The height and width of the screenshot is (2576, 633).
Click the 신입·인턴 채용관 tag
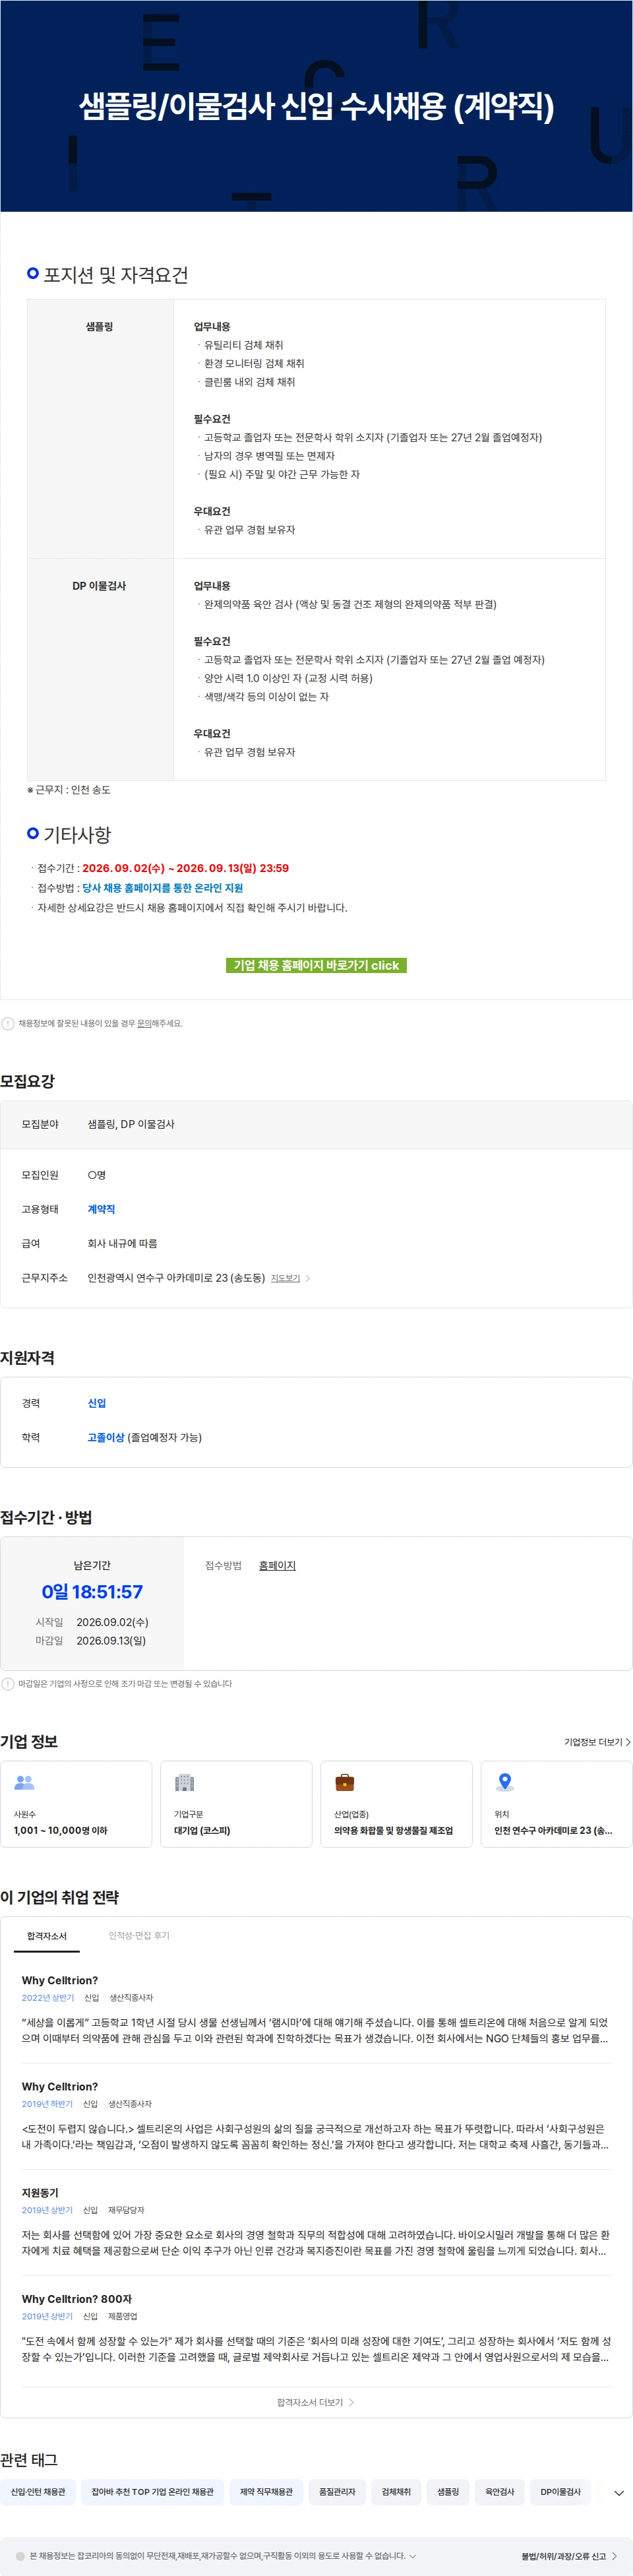(x=38, y=2491)
